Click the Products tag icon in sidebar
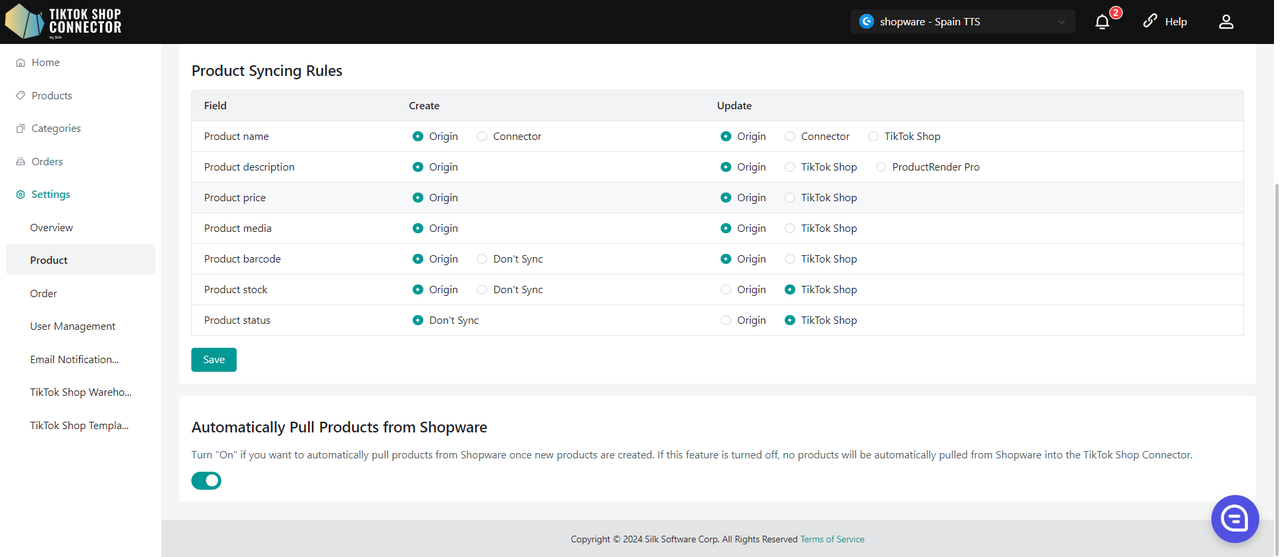The image size is (1280, 557). [21, 96]
